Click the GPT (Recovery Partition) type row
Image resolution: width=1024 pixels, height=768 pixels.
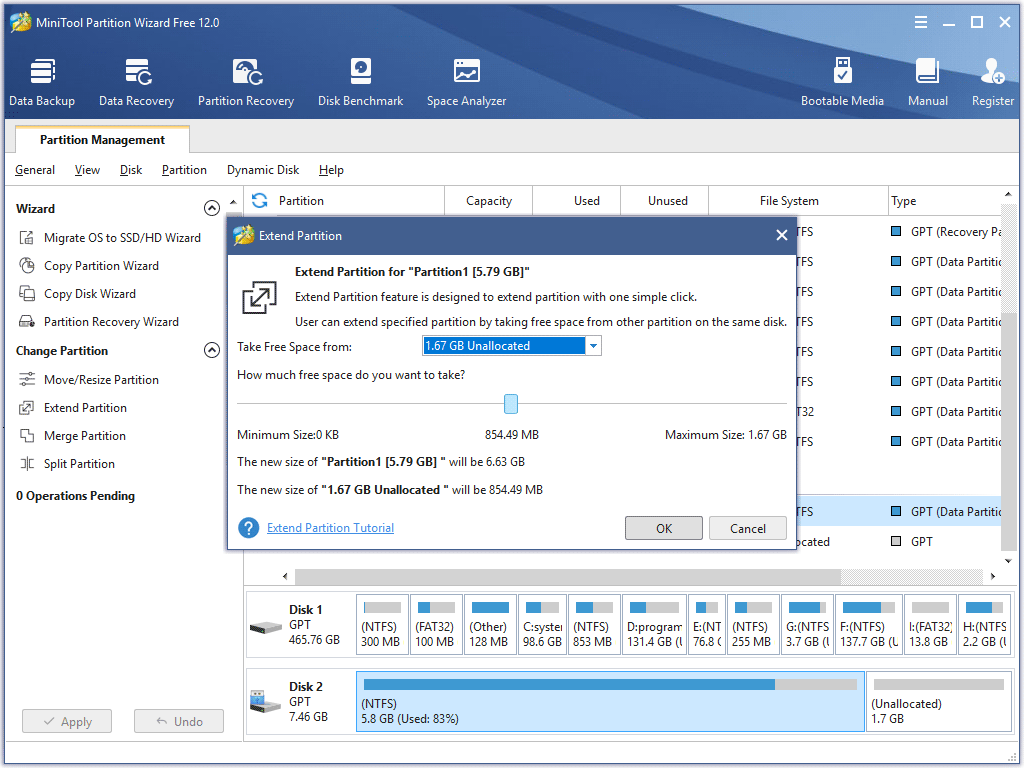[946, 232]
